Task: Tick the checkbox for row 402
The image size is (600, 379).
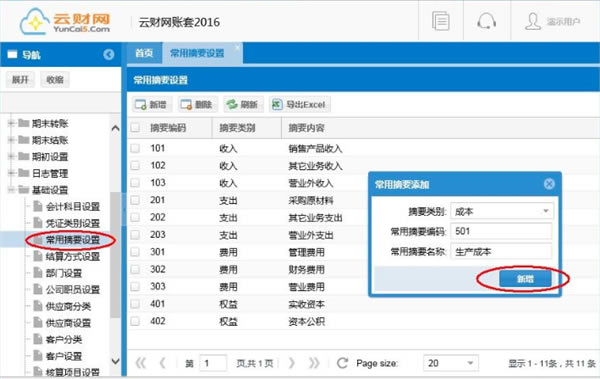Action: 135,321
